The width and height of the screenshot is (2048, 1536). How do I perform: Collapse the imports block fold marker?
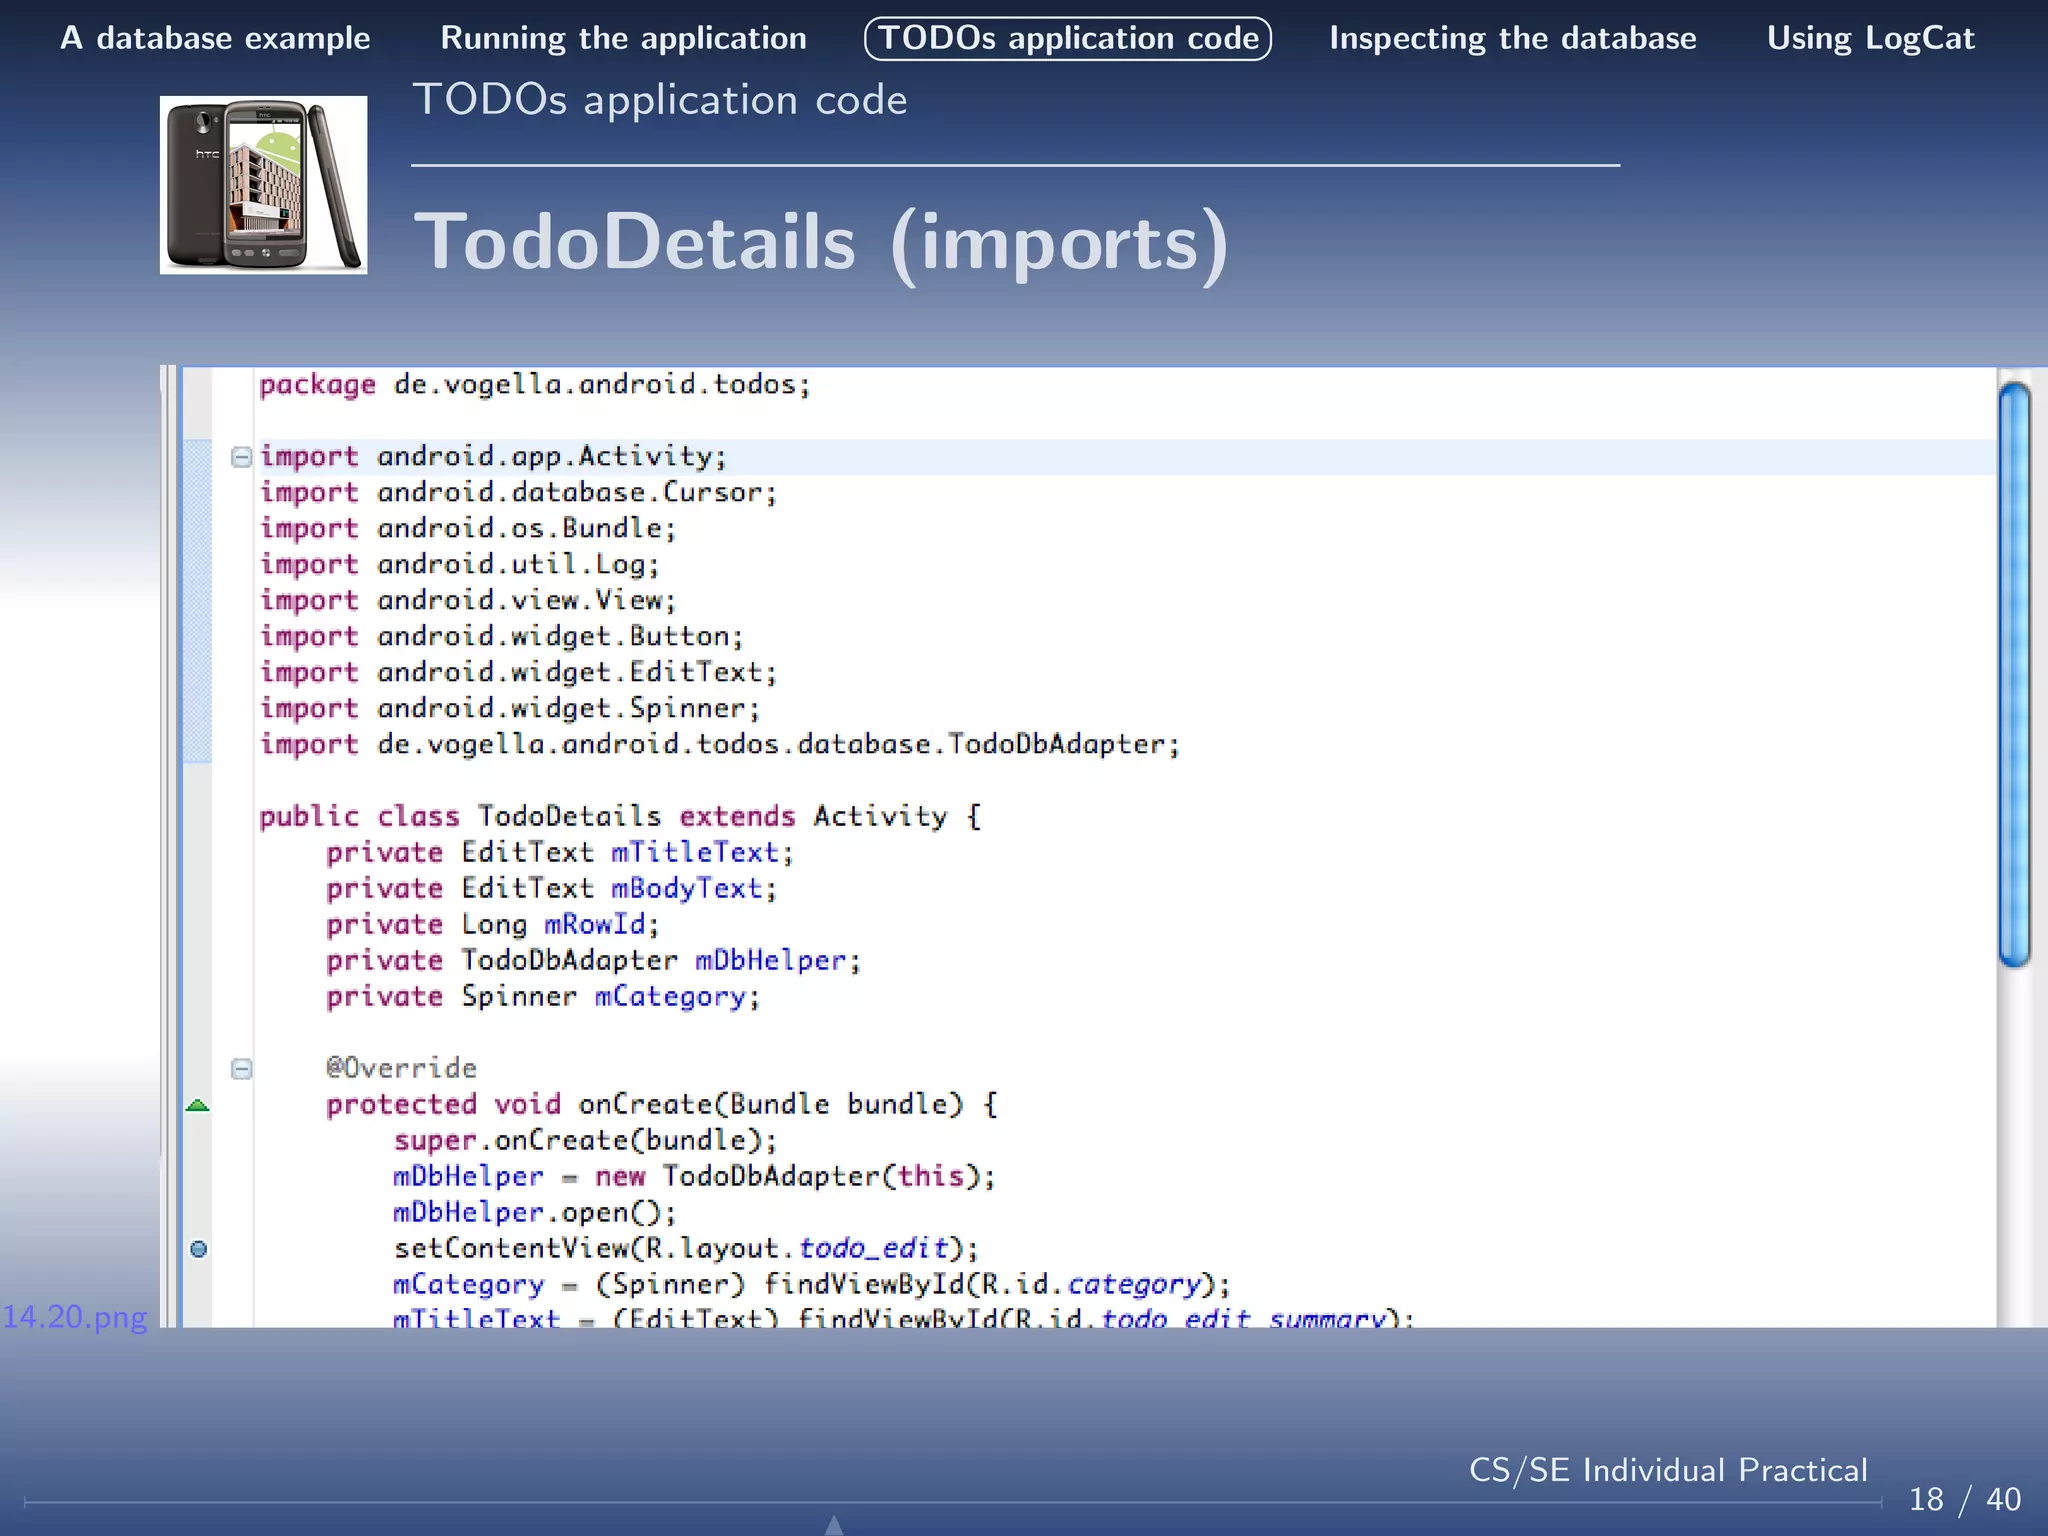pos(241,457)
